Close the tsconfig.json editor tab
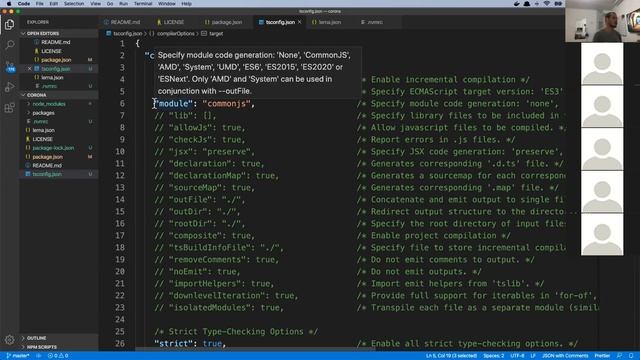Screen dimensions: 640x360 point(300,22)
